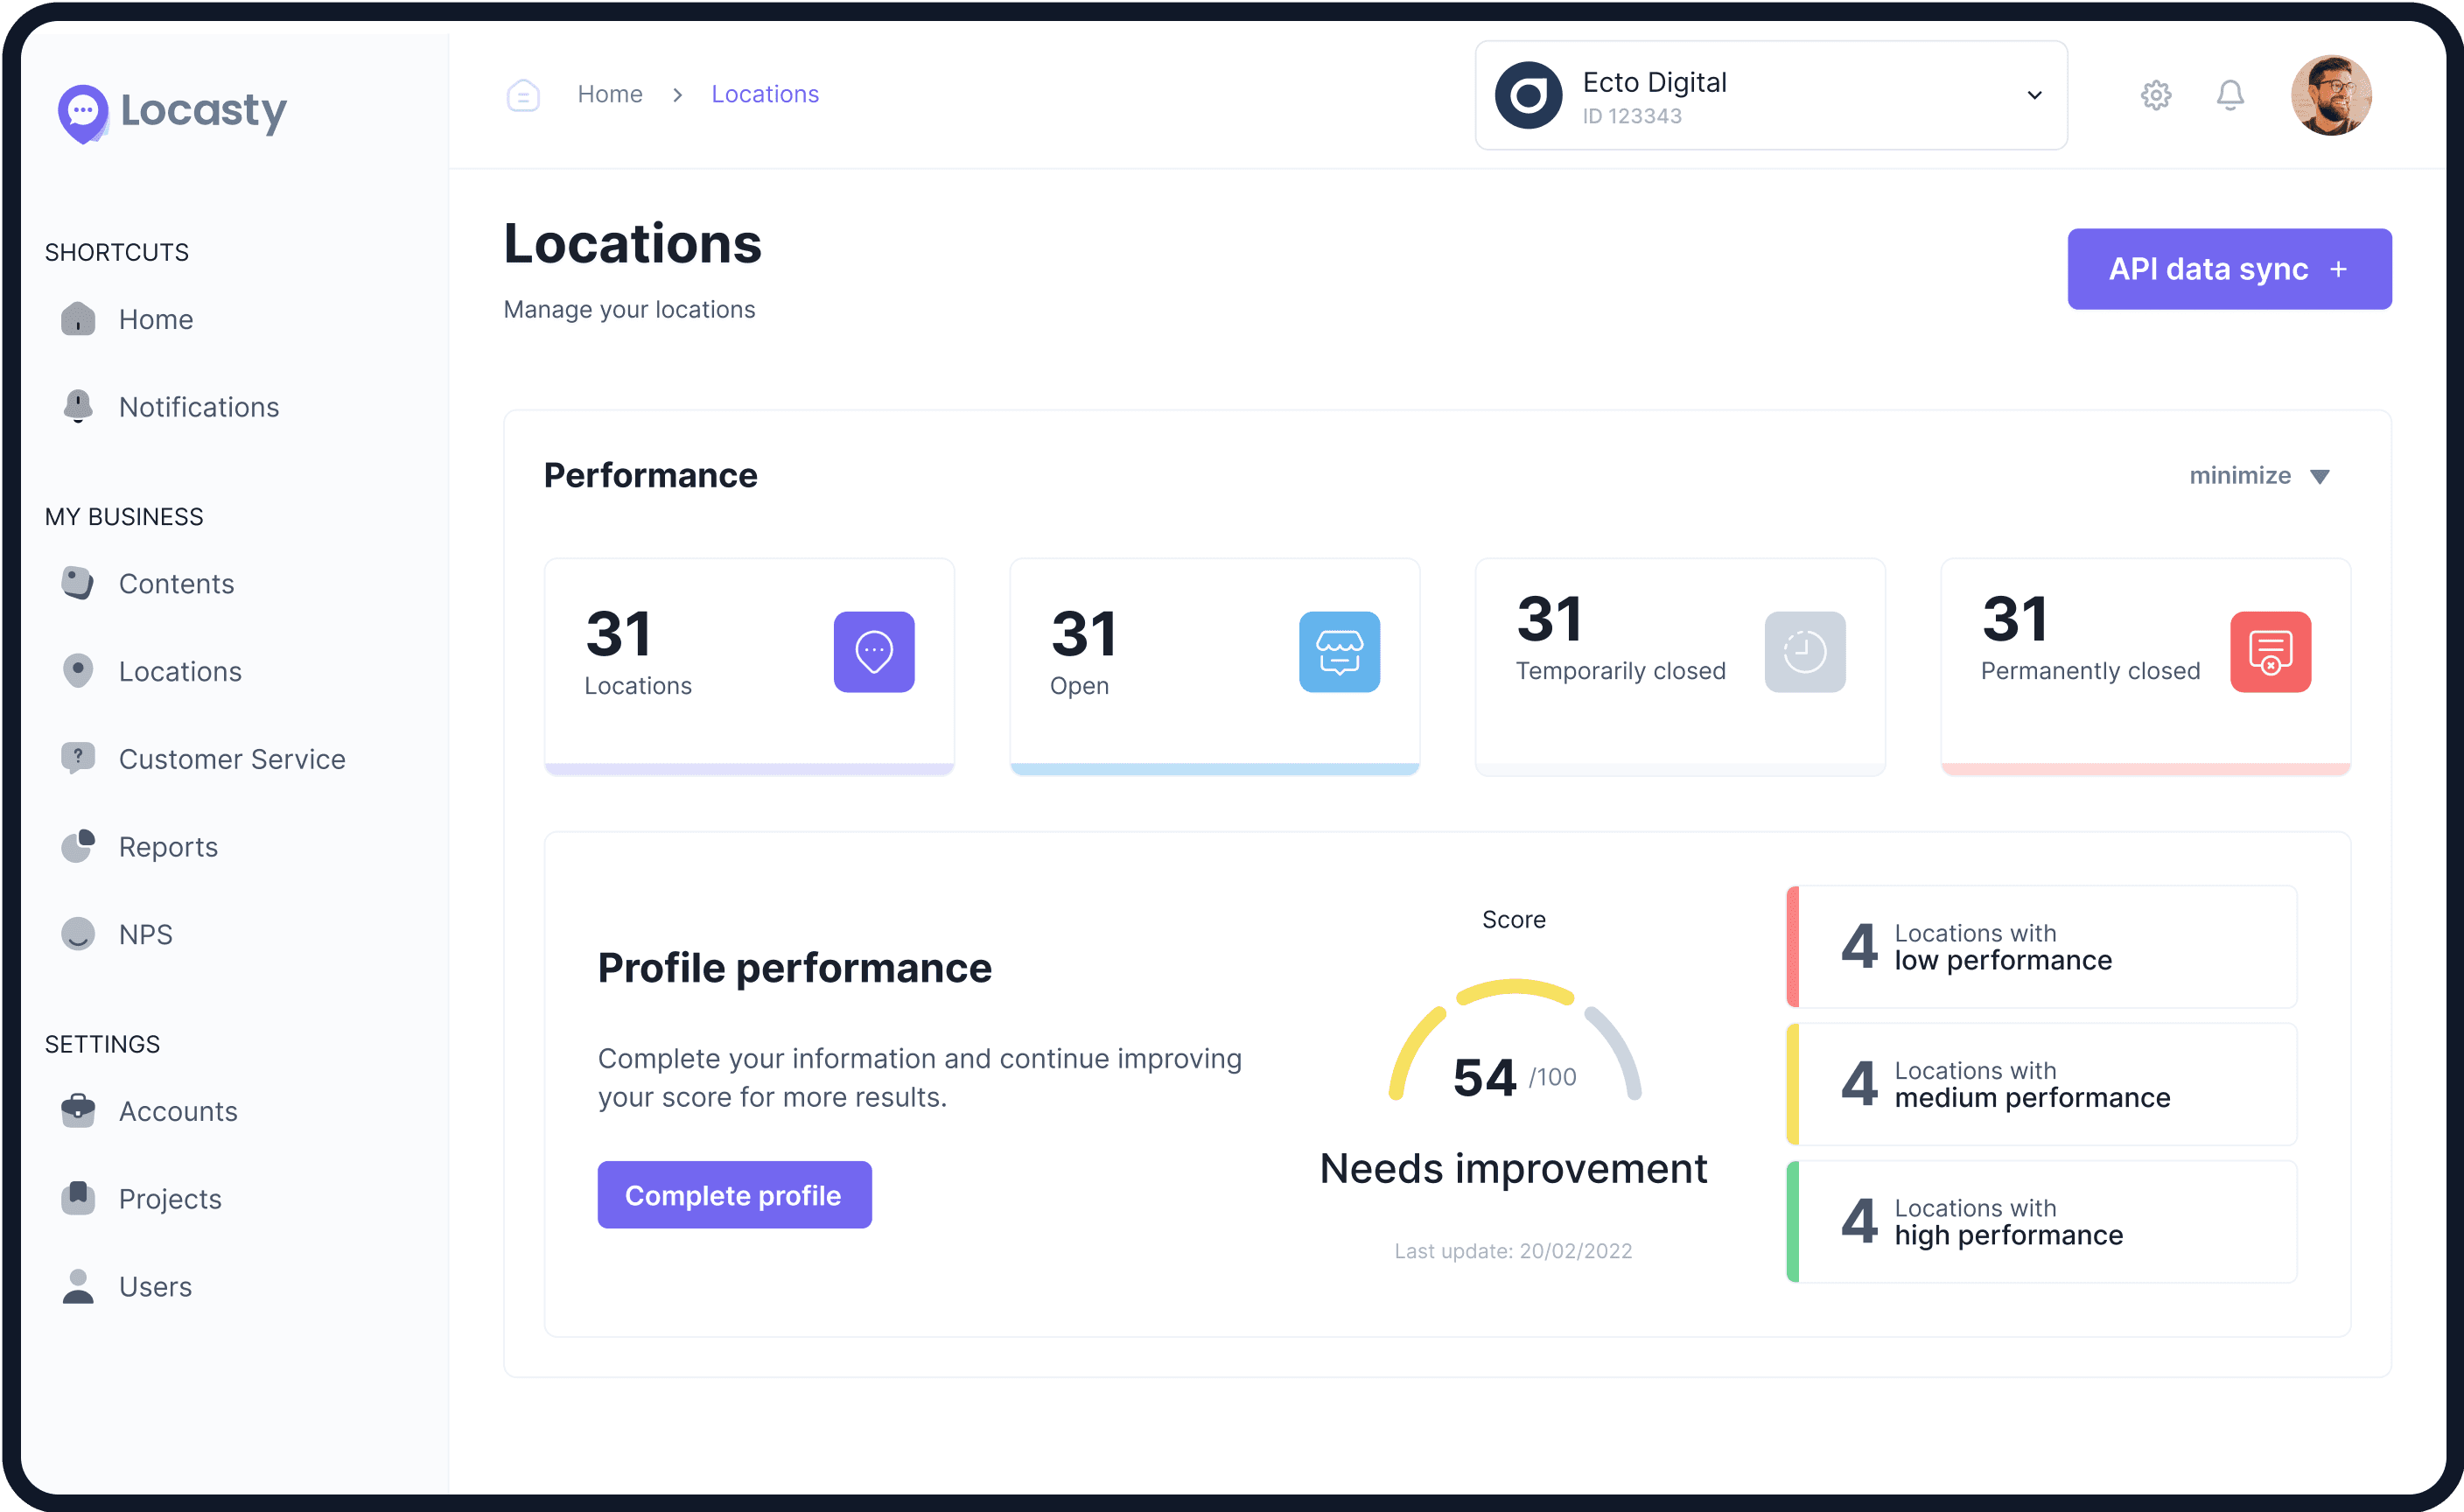The image size is (2464, 1512).
Task: Click the Home breadcrumb link
Action: [609, 94]
